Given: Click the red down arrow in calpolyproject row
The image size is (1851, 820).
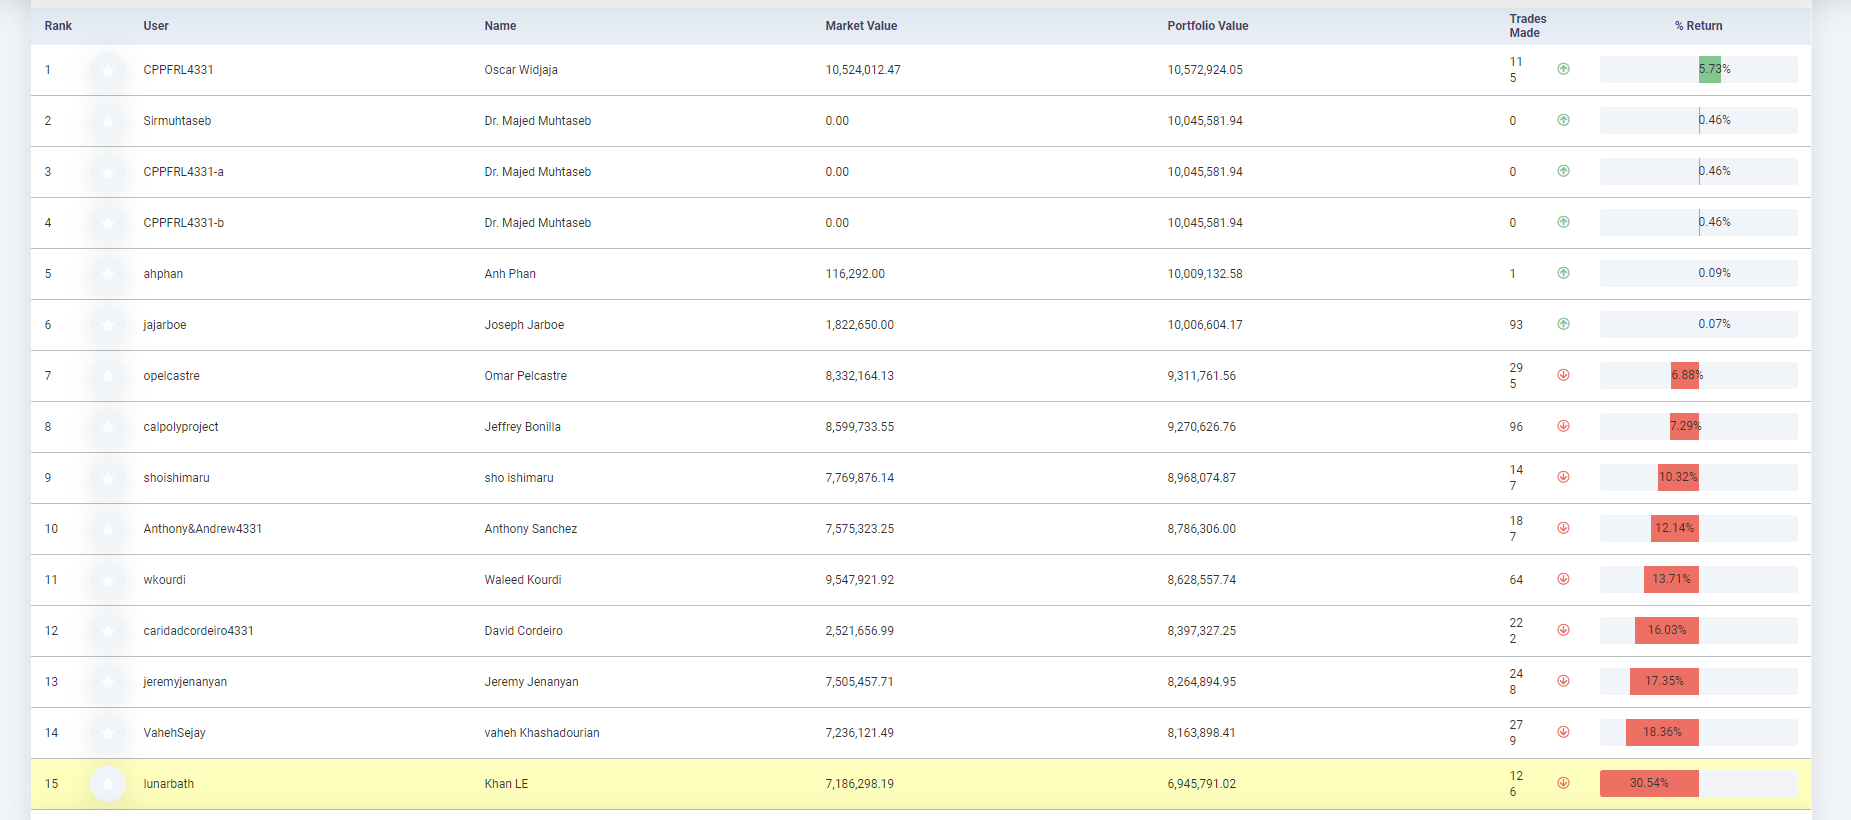Looking at the screenshot, I should tap(1563, 426).
